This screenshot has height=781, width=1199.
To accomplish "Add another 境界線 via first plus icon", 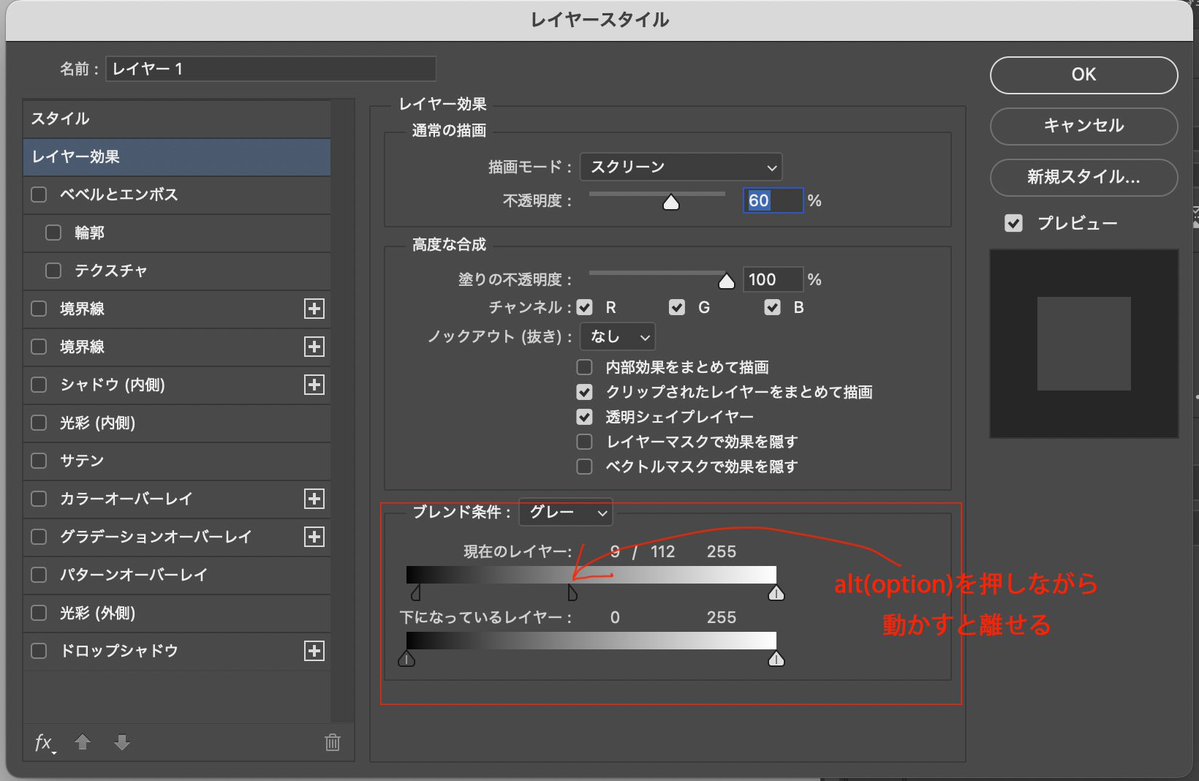I will pos(314,308).
